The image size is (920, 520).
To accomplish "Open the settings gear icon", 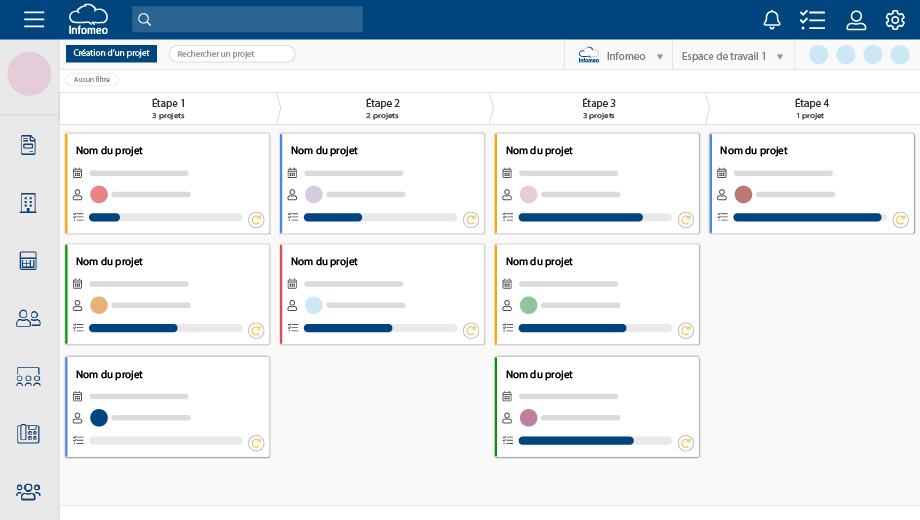I will [x=895, y=19].
